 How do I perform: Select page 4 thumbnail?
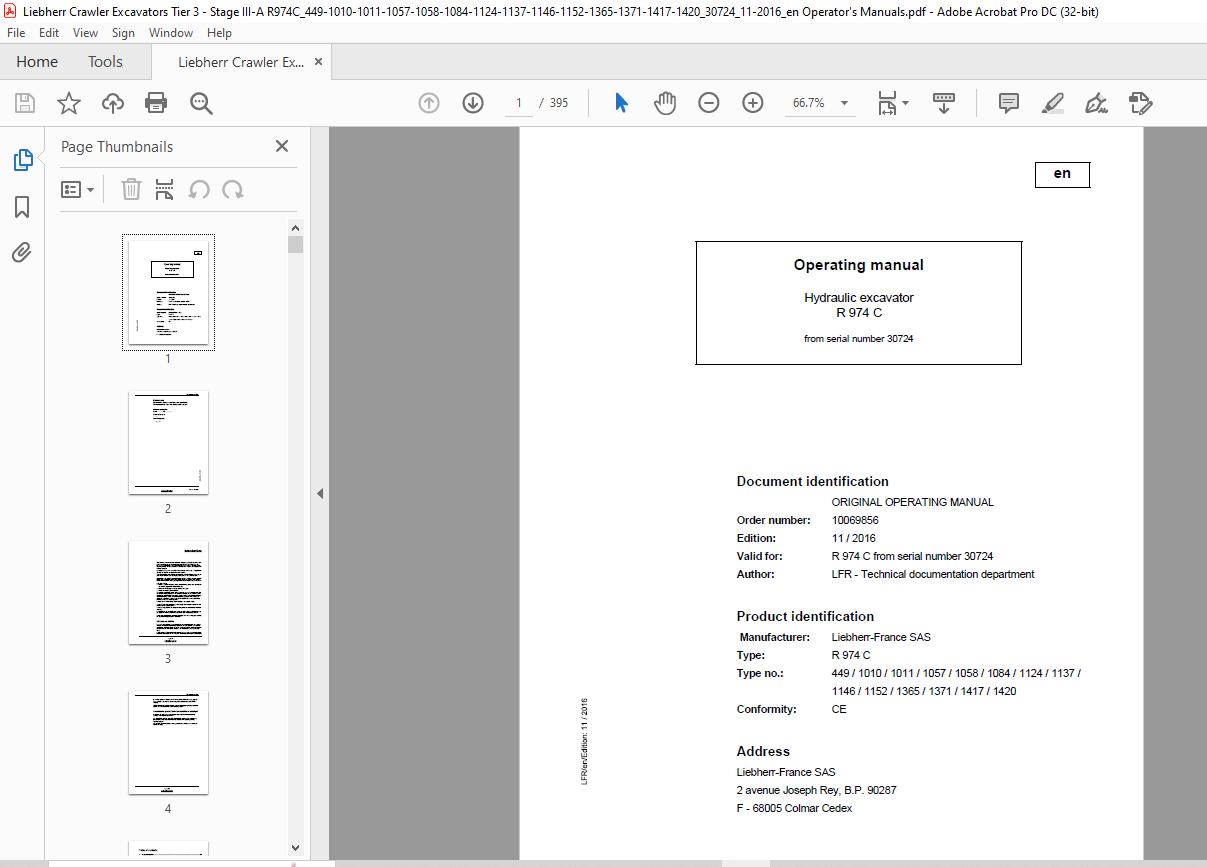168,743
